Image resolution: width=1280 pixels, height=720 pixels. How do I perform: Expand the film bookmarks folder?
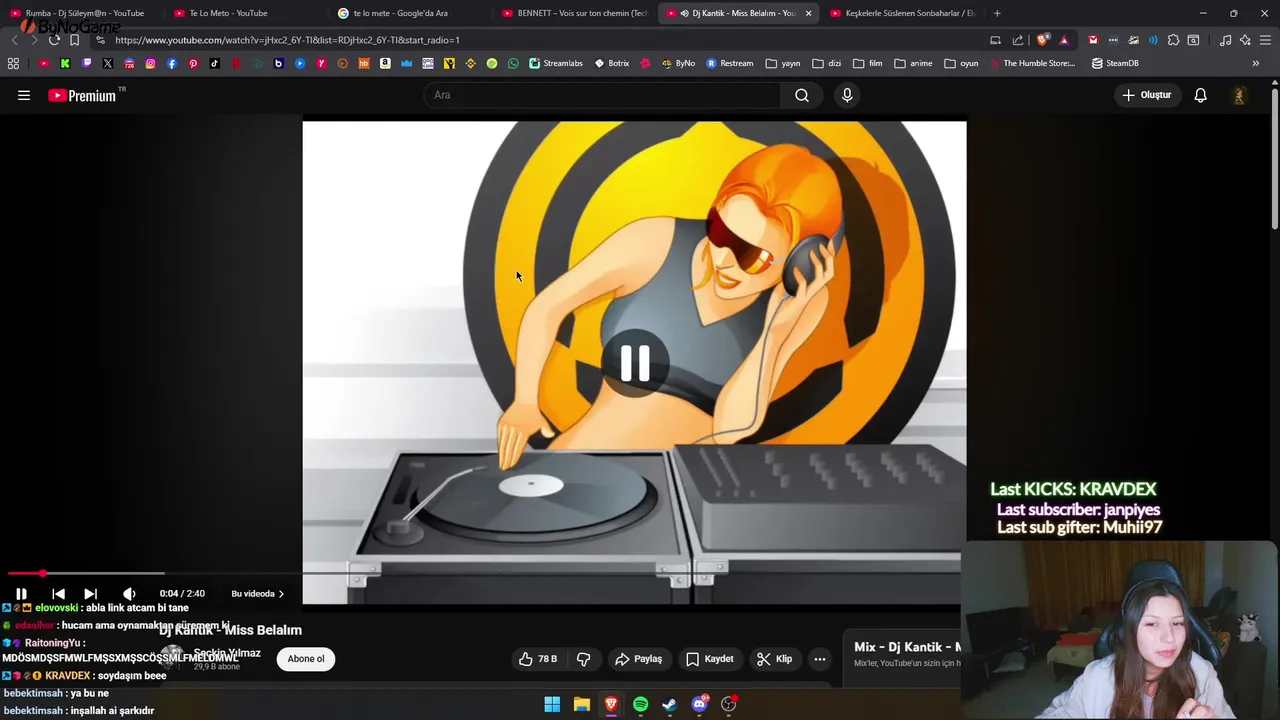(868, 63)
